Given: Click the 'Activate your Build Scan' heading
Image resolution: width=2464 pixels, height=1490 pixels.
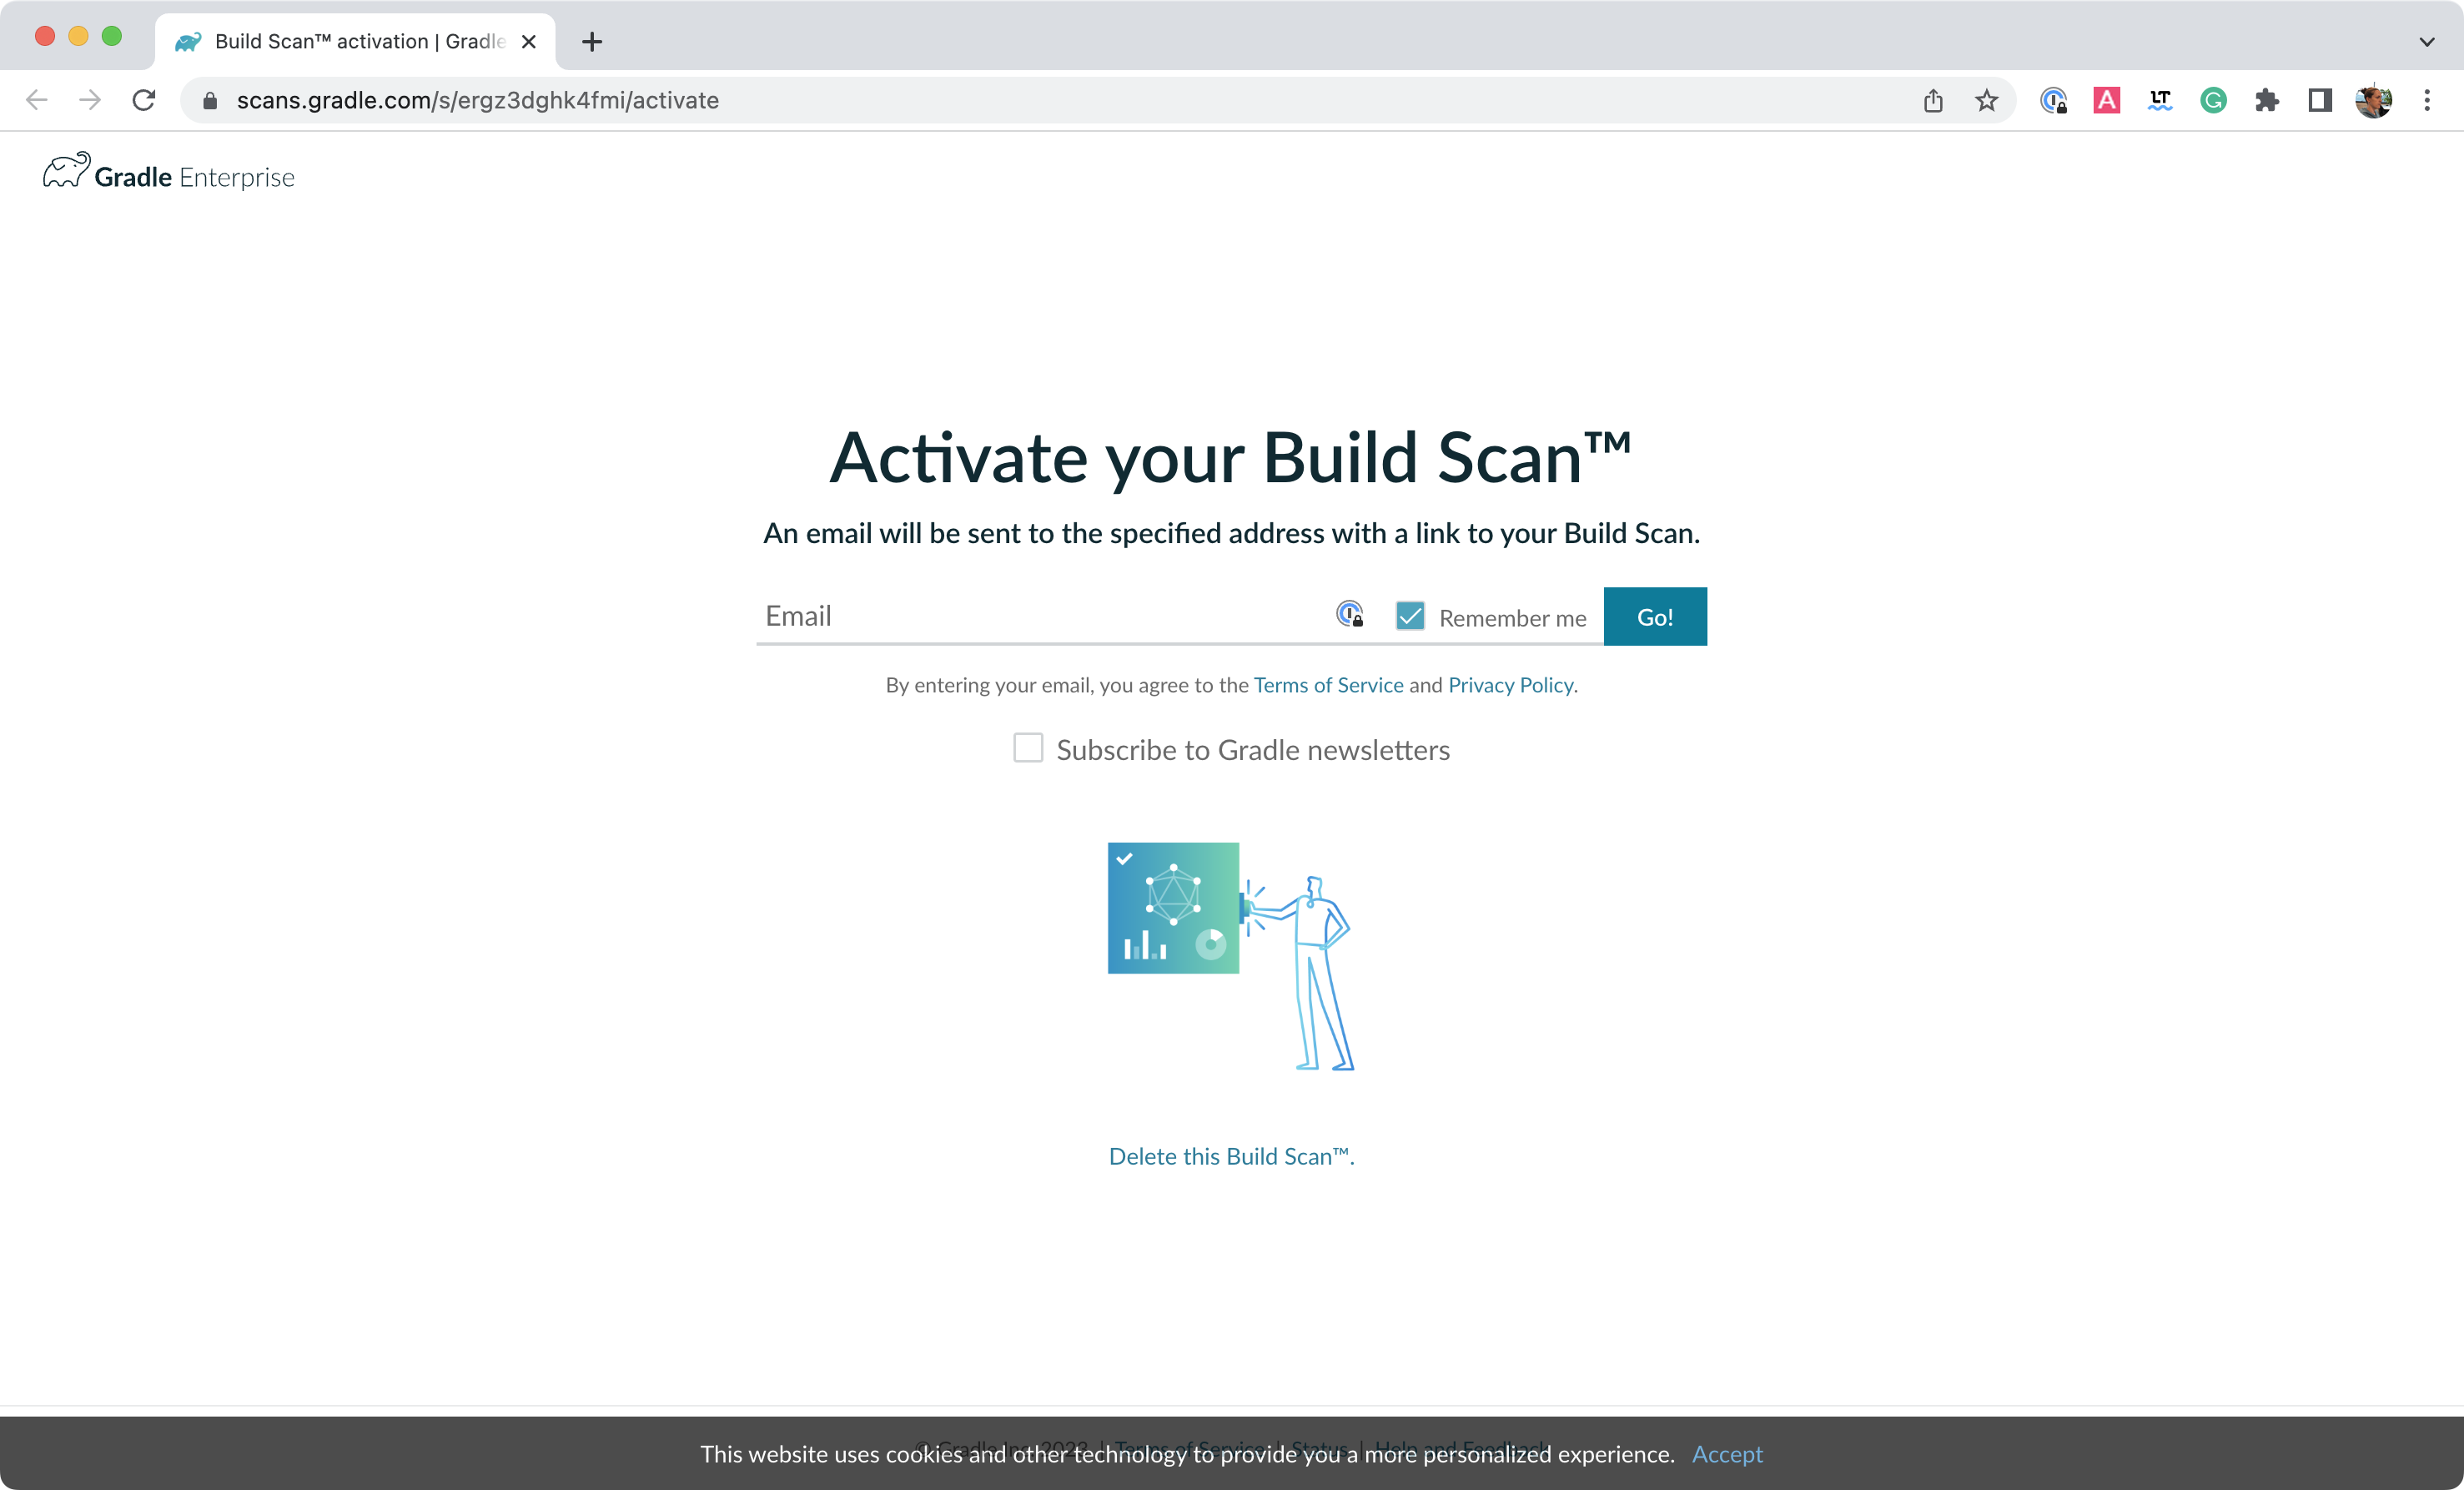Looking at the screenshot, I should click(x=1231, y=458).
